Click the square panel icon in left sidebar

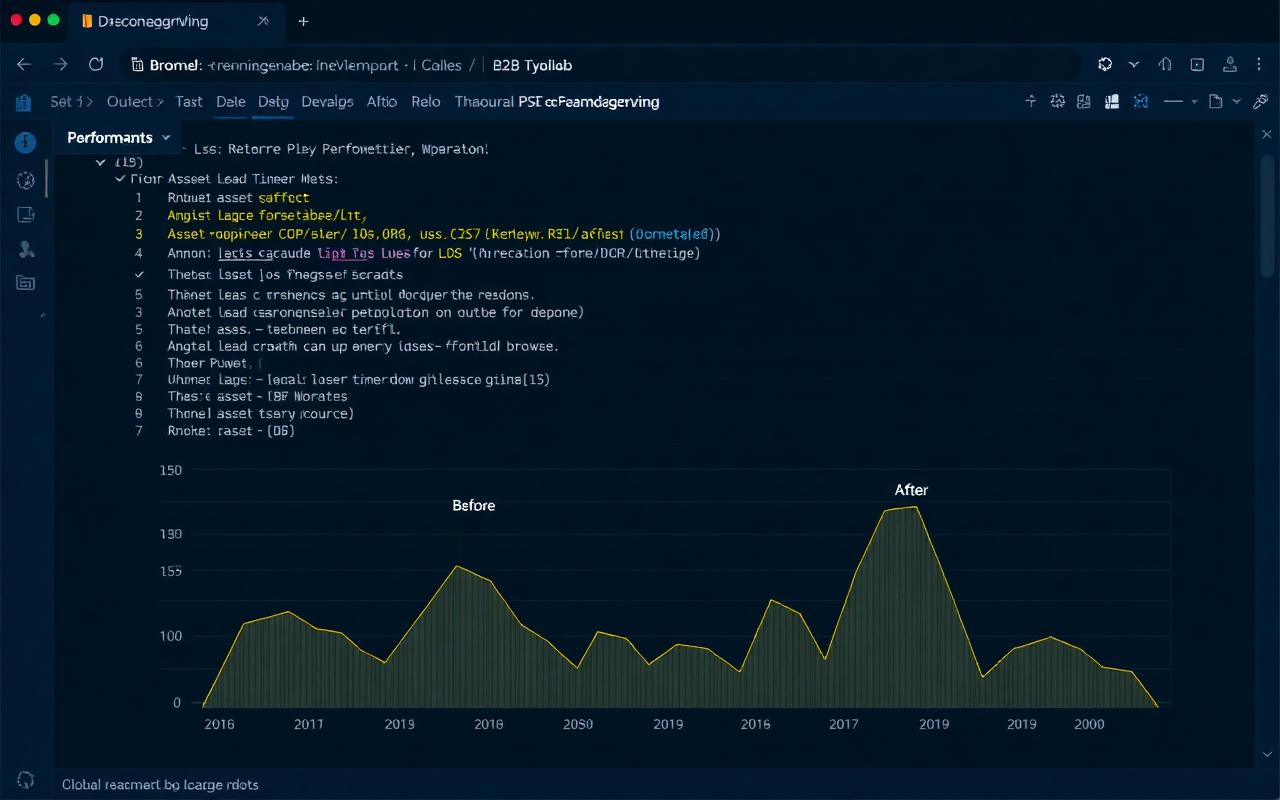click(26, 214)
